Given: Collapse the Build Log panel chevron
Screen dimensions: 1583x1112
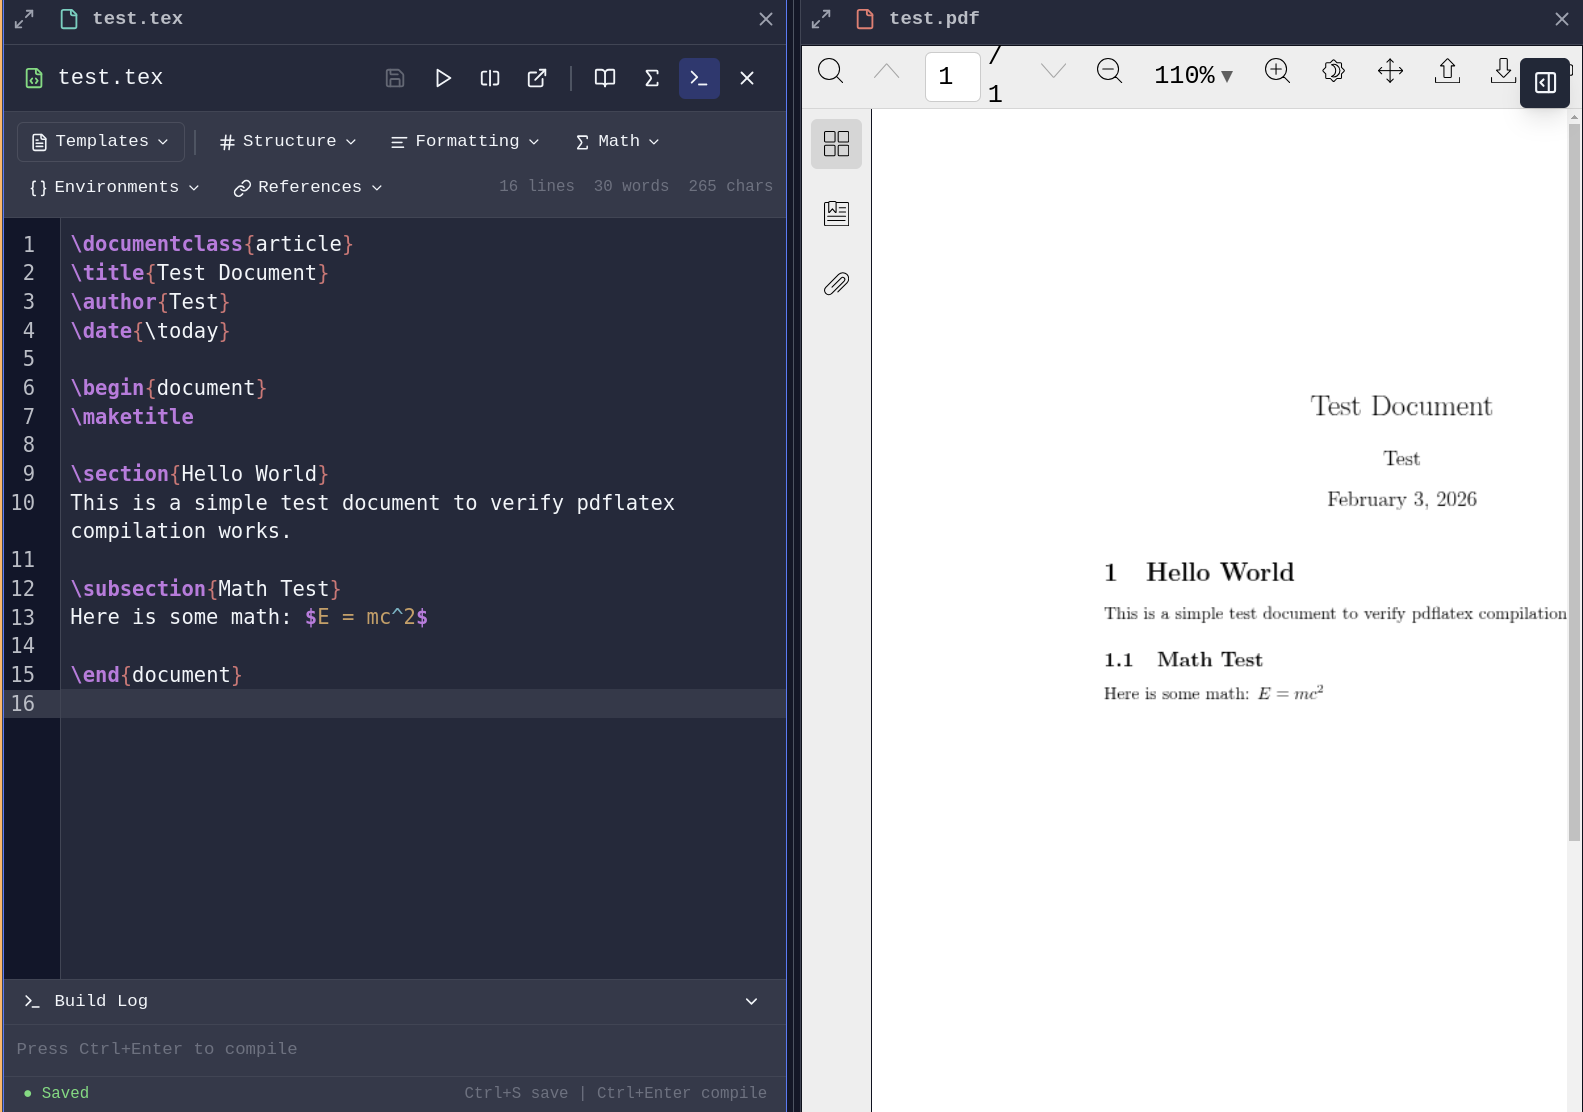Looking at the screenshot, I should 751,1001.
